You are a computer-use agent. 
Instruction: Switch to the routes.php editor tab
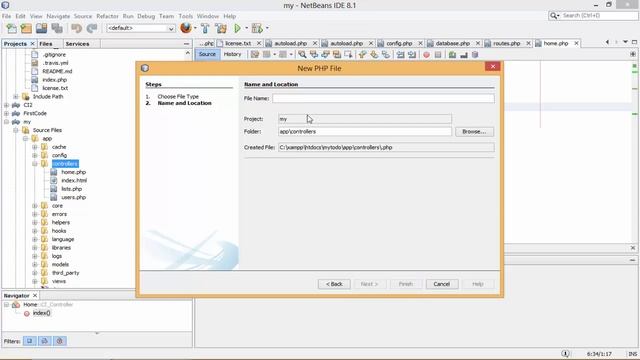506,43
